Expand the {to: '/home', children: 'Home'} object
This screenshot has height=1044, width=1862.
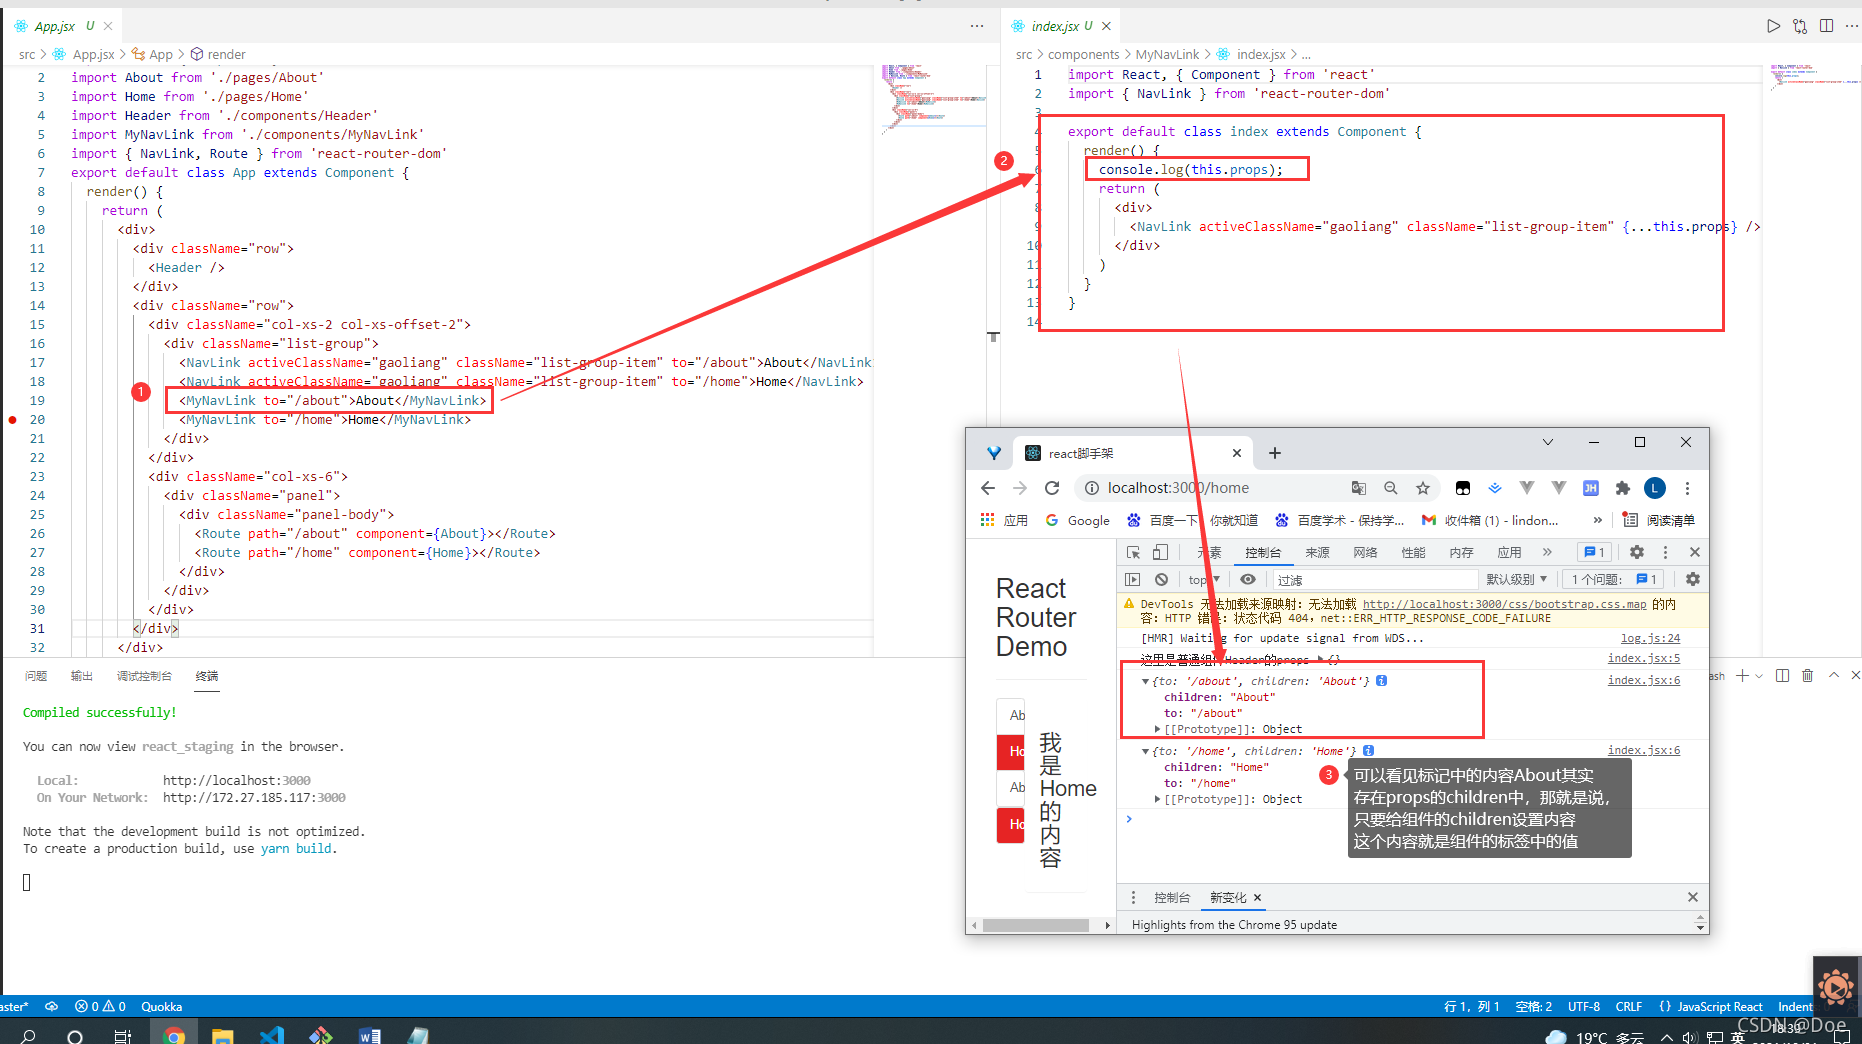click(x=1146, y=750)
